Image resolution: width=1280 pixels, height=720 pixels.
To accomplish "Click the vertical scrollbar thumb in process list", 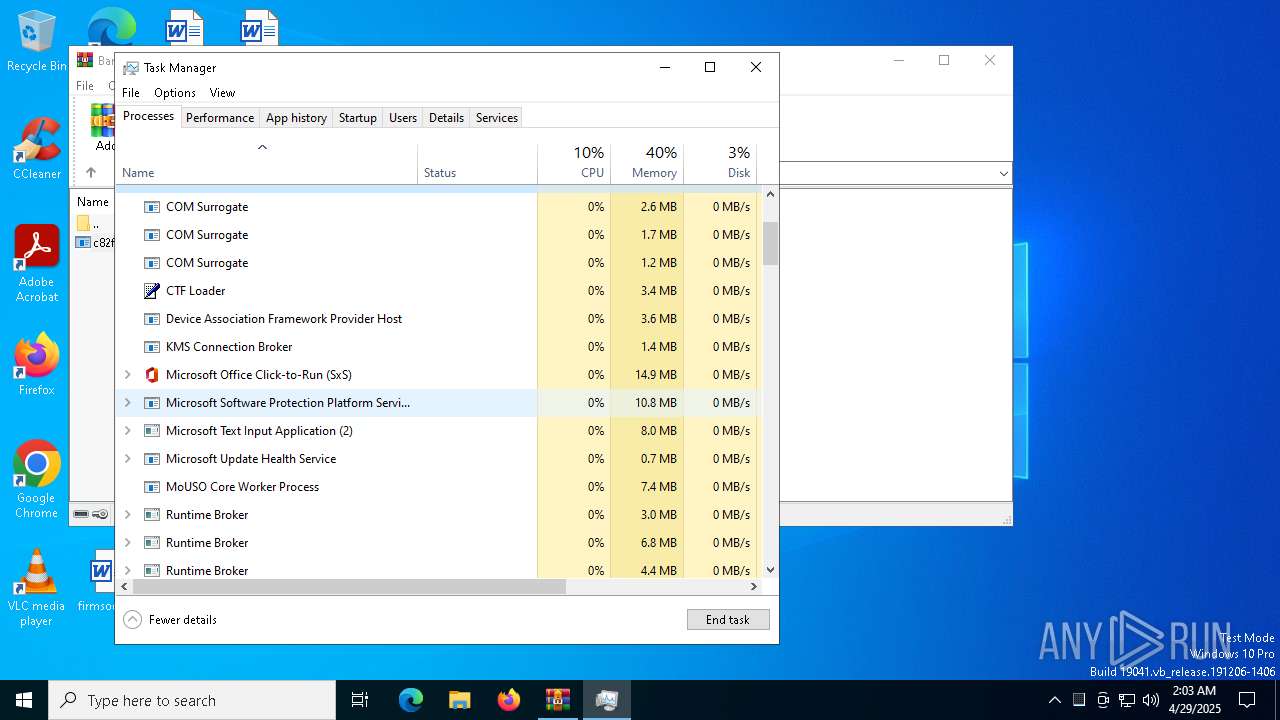I will coord(770,243).
